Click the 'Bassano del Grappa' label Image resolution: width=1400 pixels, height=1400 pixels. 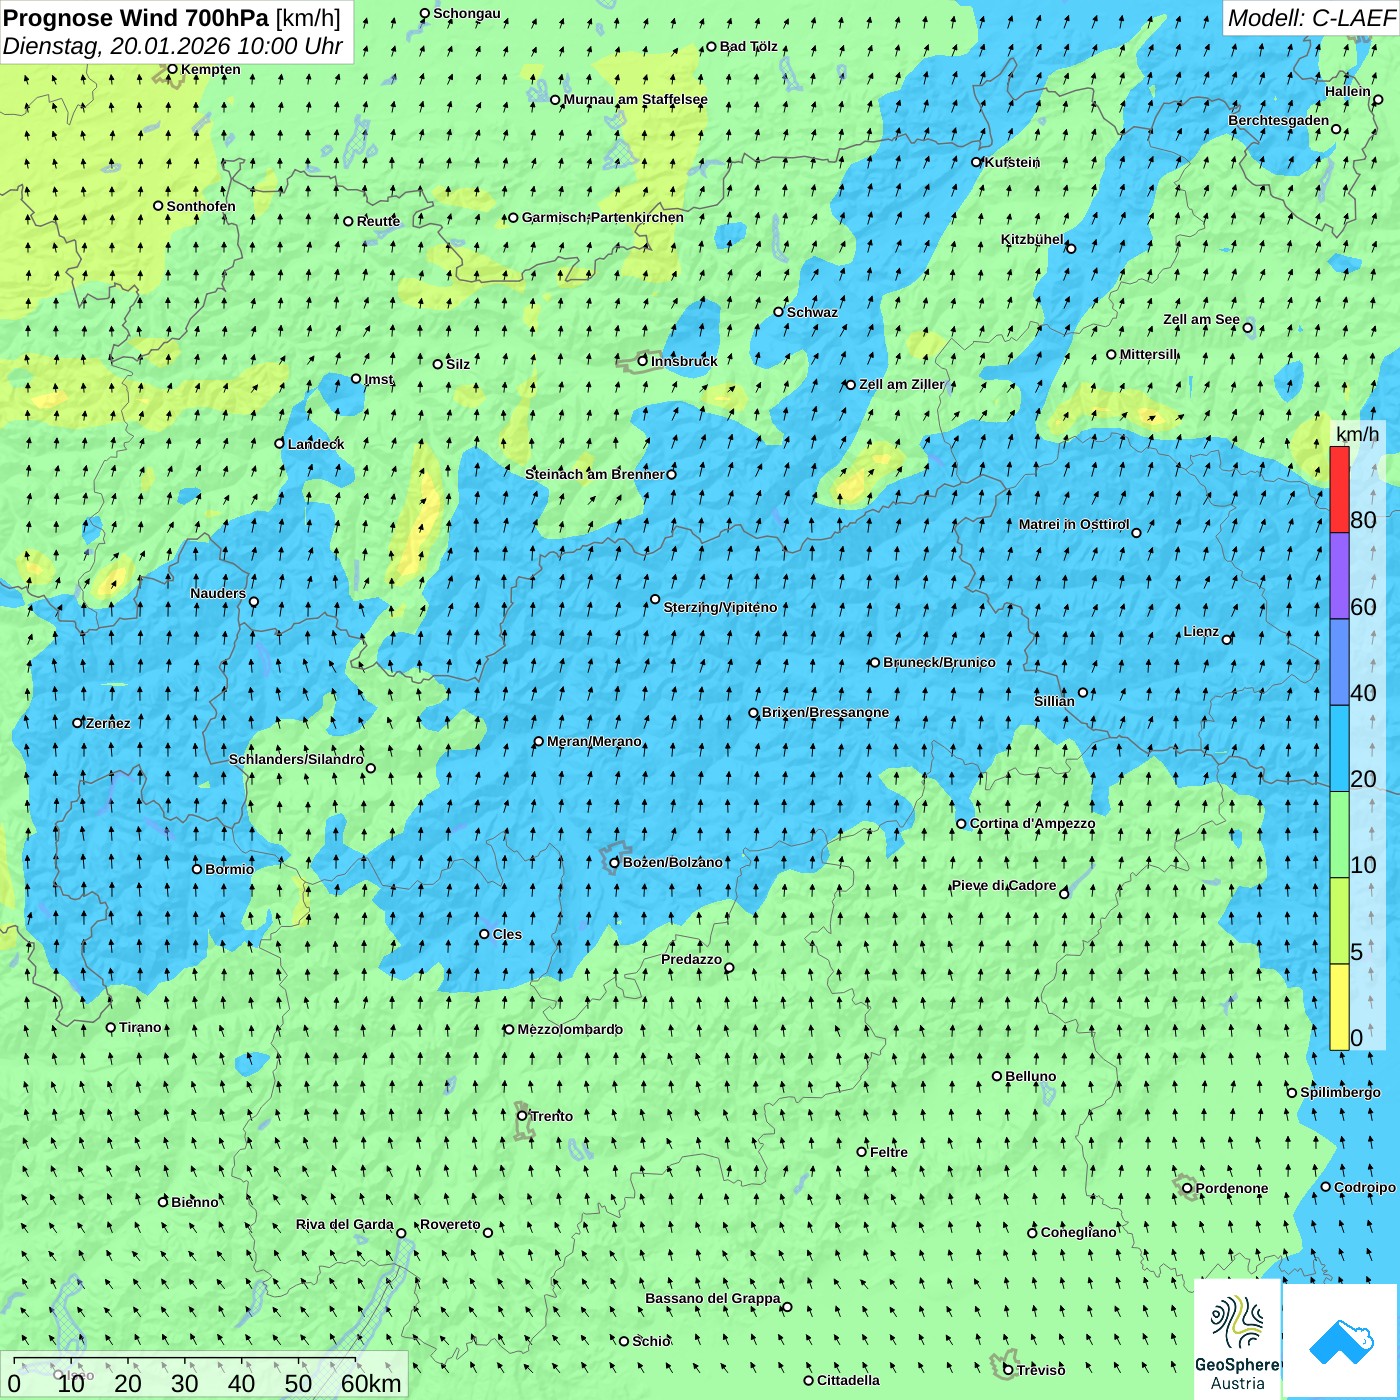click(713, 1298)
